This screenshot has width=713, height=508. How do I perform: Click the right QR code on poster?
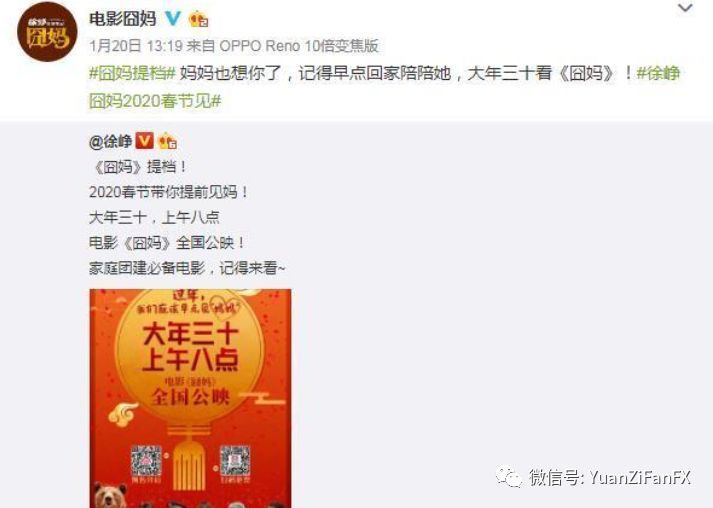pos(235,461)
